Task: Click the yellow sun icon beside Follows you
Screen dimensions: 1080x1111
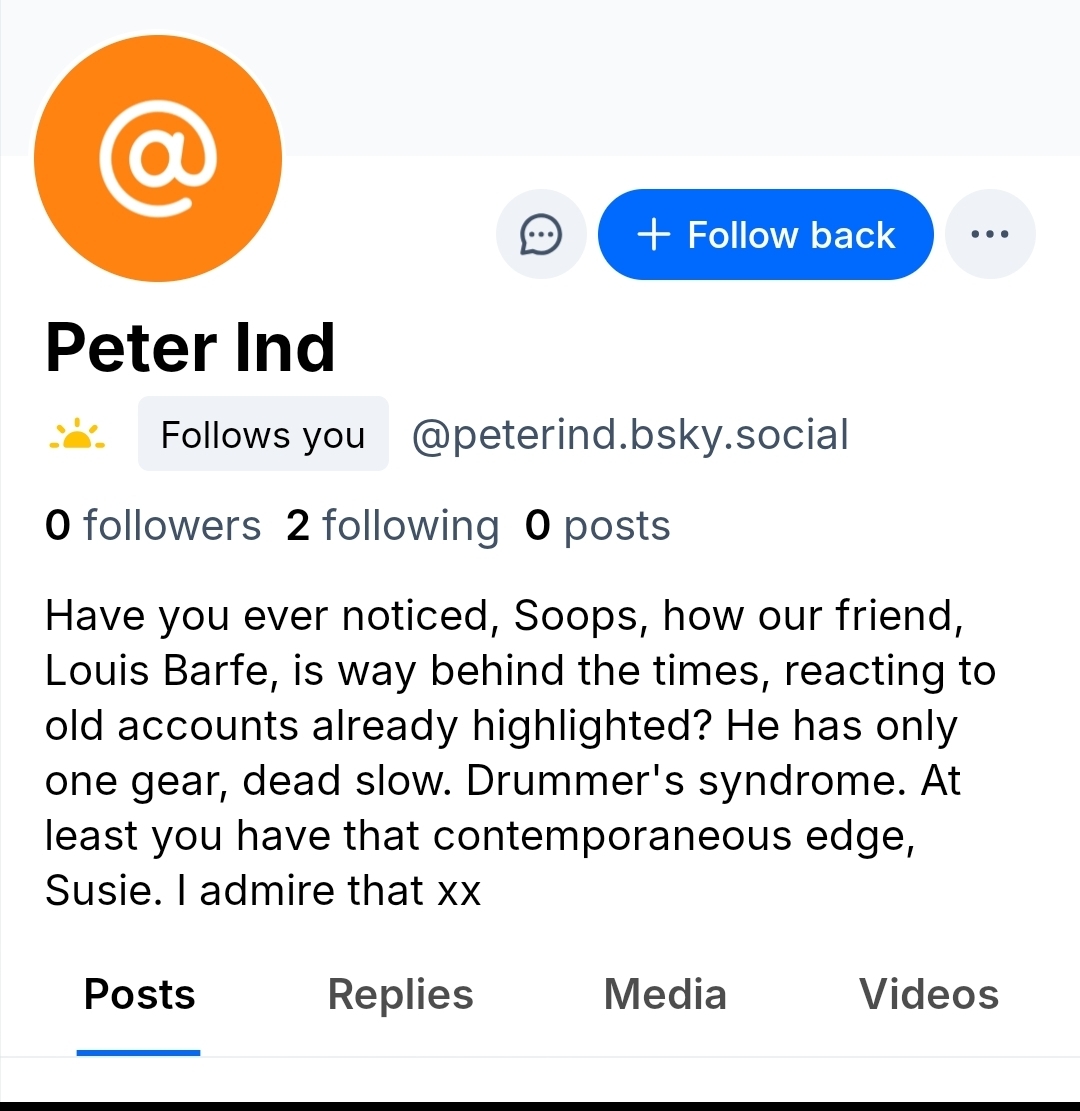Action: tap(77, 436)
